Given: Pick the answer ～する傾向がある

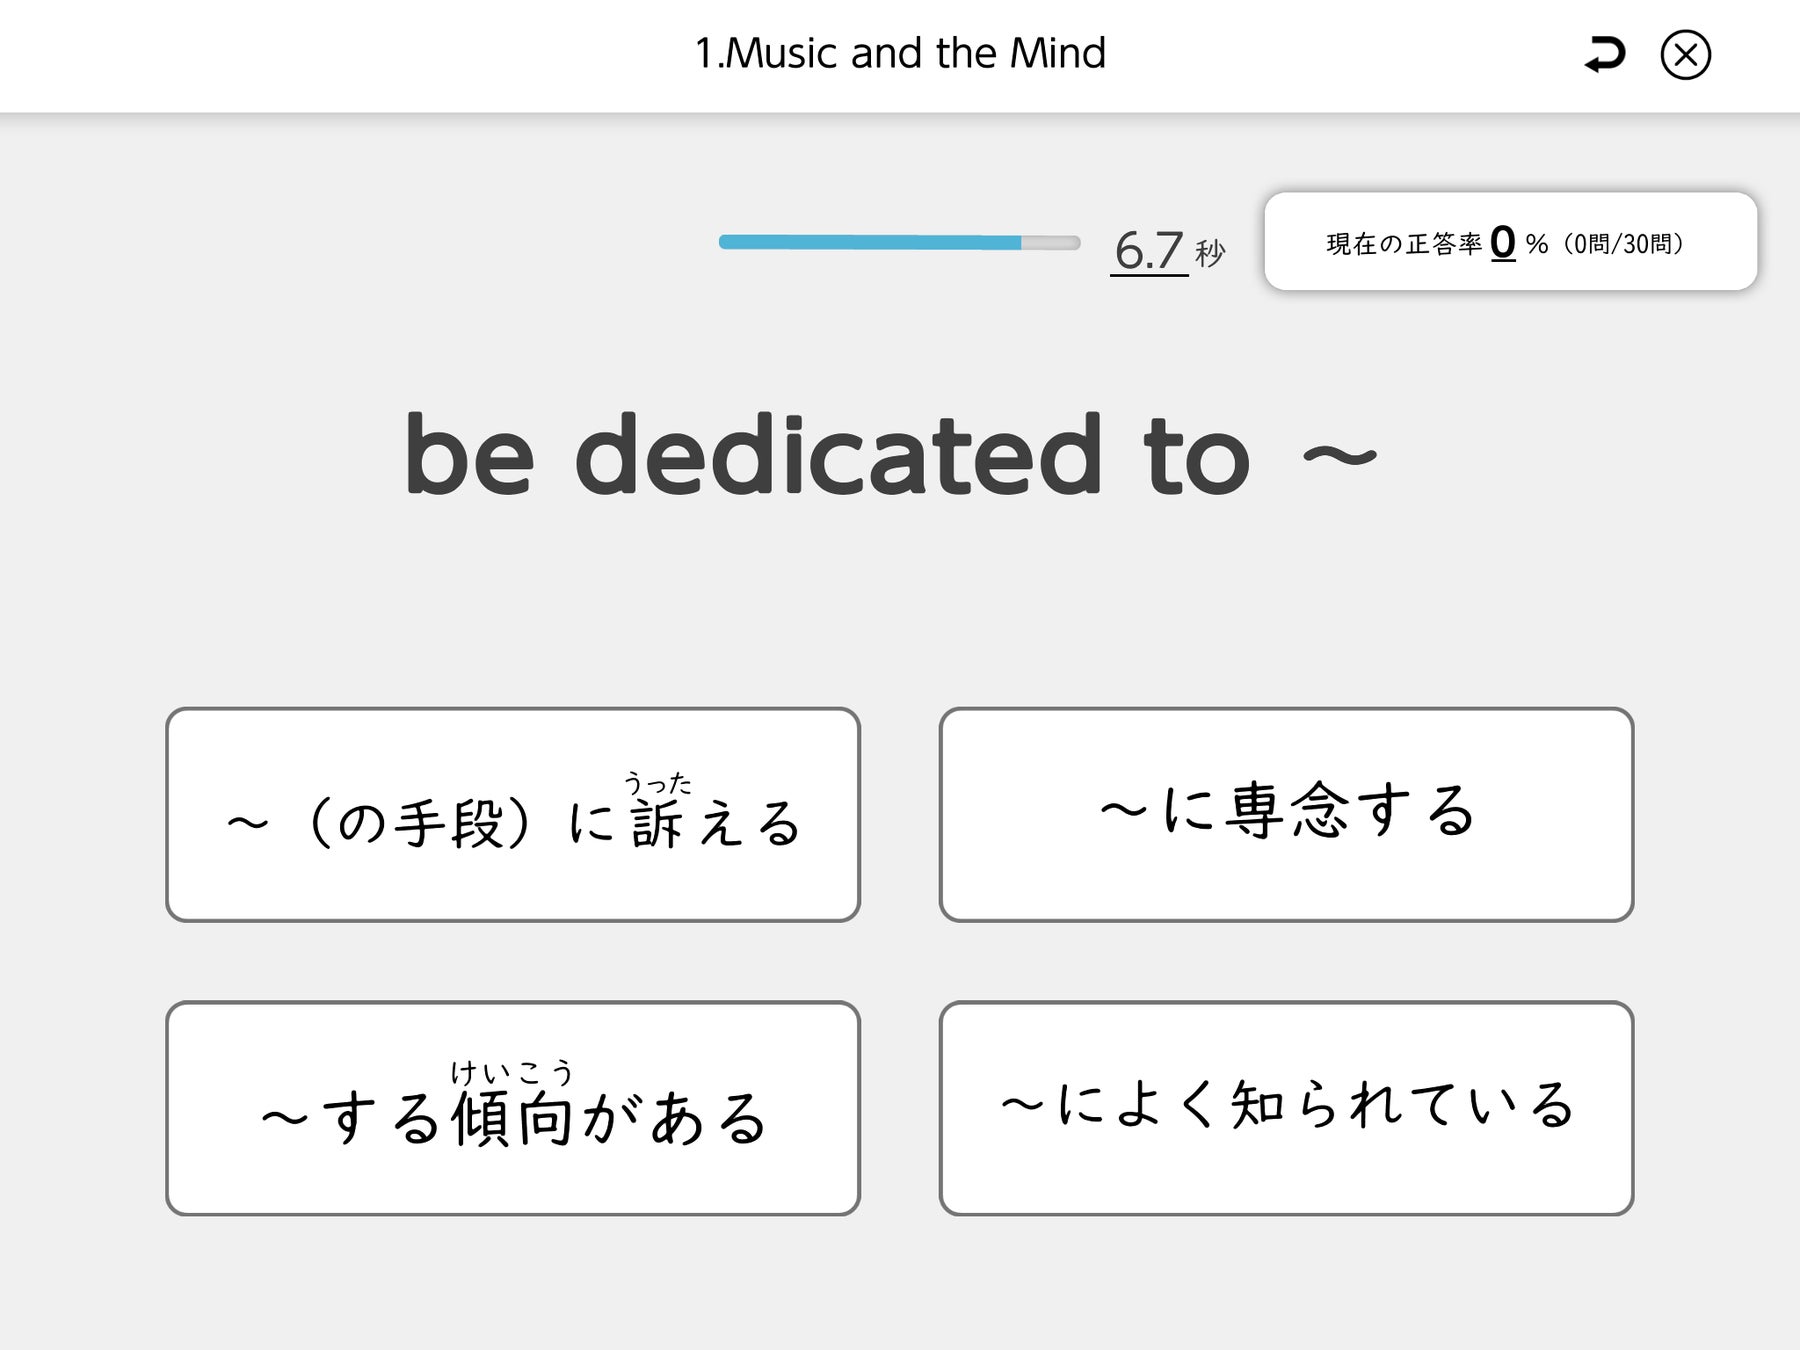Looking at the screenshot, I should click(x=513, y=1108).
